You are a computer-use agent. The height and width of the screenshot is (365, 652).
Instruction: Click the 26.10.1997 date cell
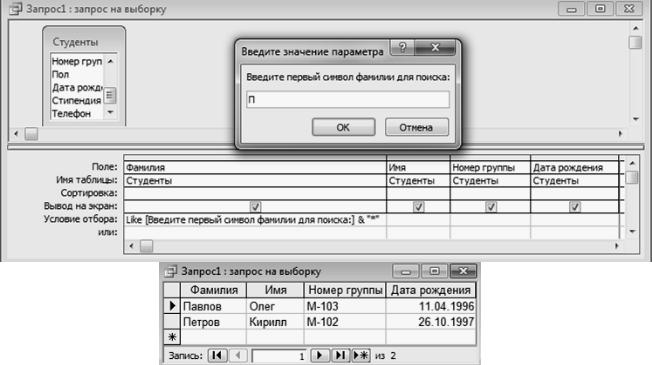[x=431, y=322]
